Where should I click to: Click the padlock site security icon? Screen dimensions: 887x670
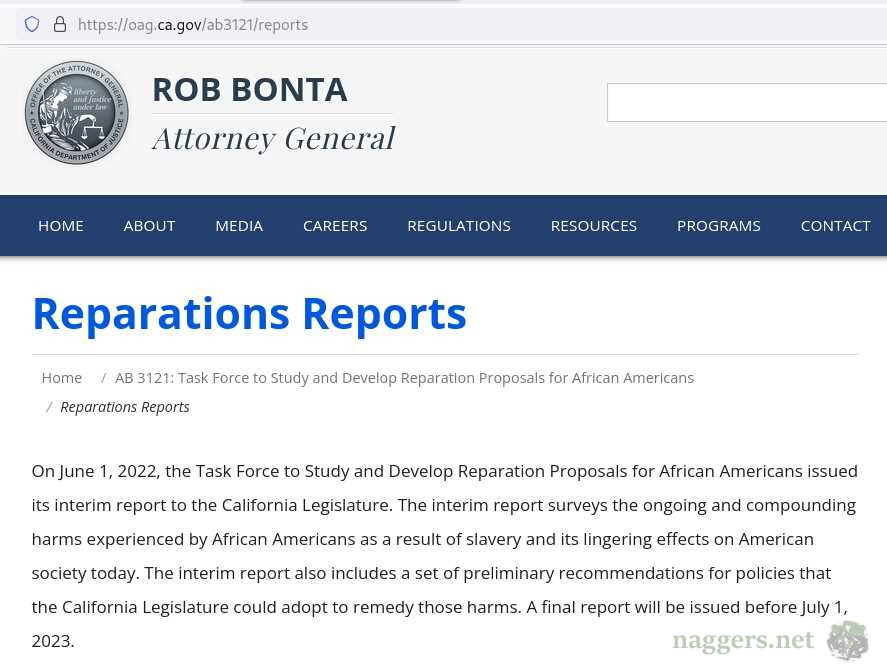coord(60,24)
